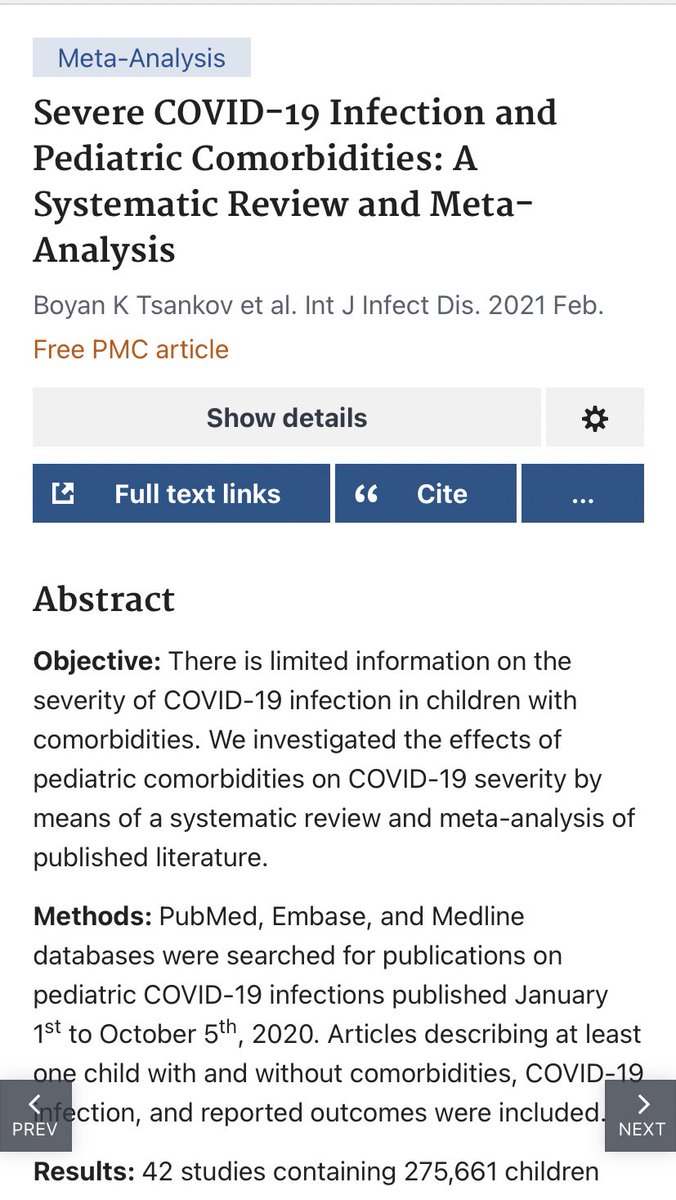
Task: Click the Methods paragraph text
Action: click(338, 1013)
